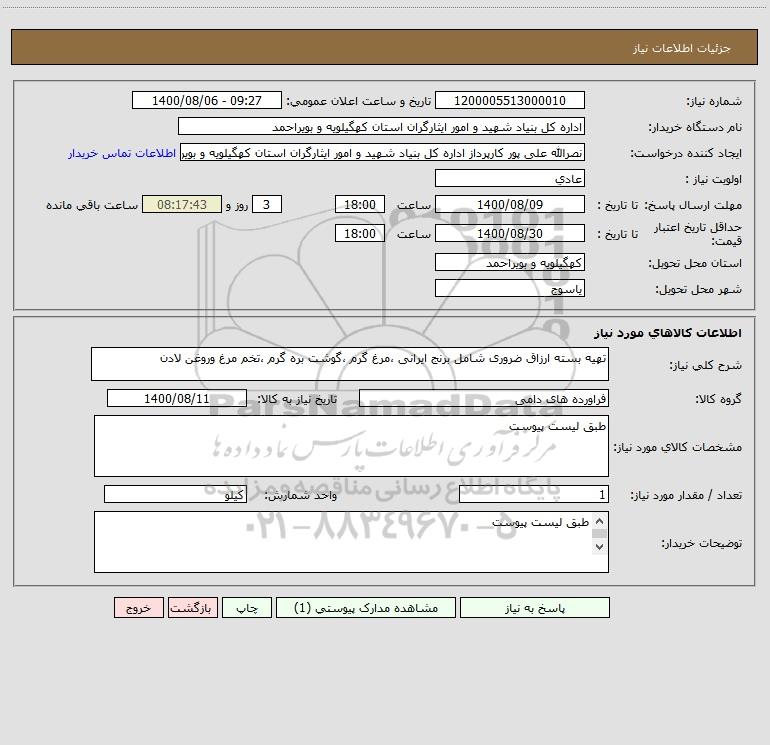Click the price validity date 1400/08/30
770x745 pixels.
pos(510,233)
